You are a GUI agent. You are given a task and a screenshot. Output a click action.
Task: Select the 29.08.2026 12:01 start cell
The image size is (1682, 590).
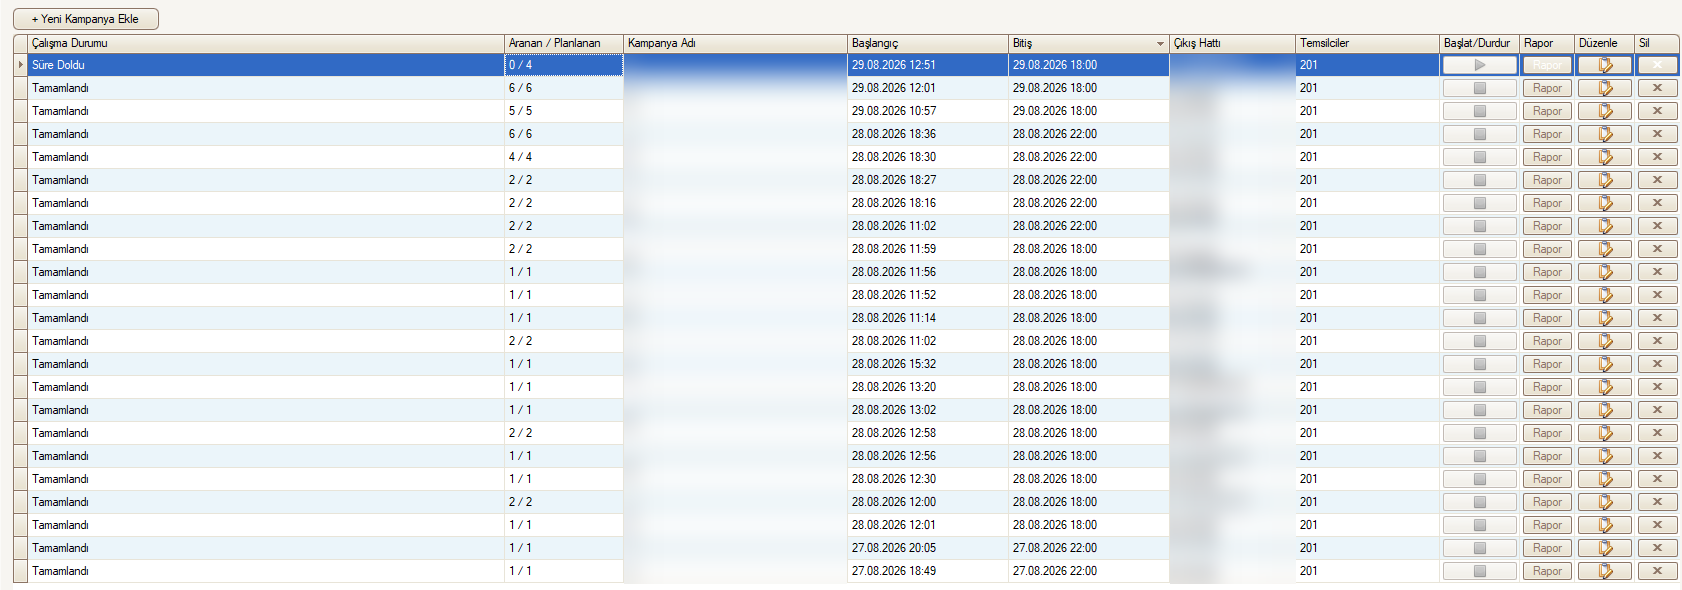[928, 88]
